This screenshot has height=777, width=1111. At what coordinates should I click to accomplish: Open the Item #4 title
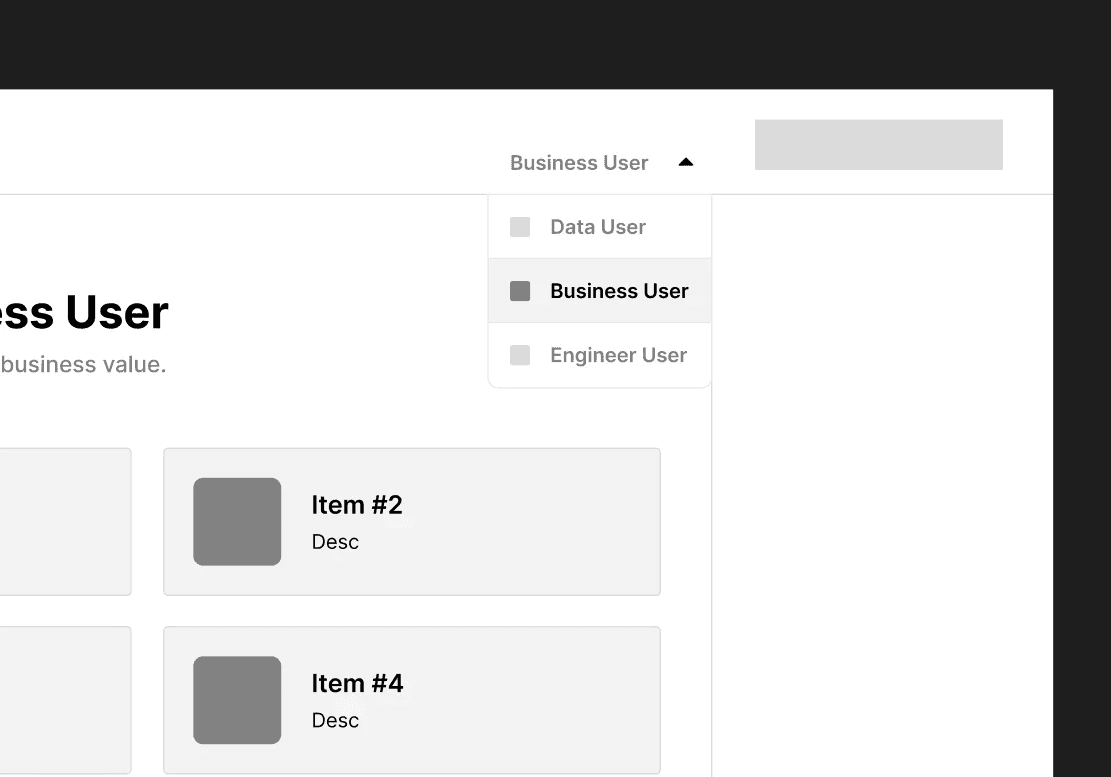point(357,683)
